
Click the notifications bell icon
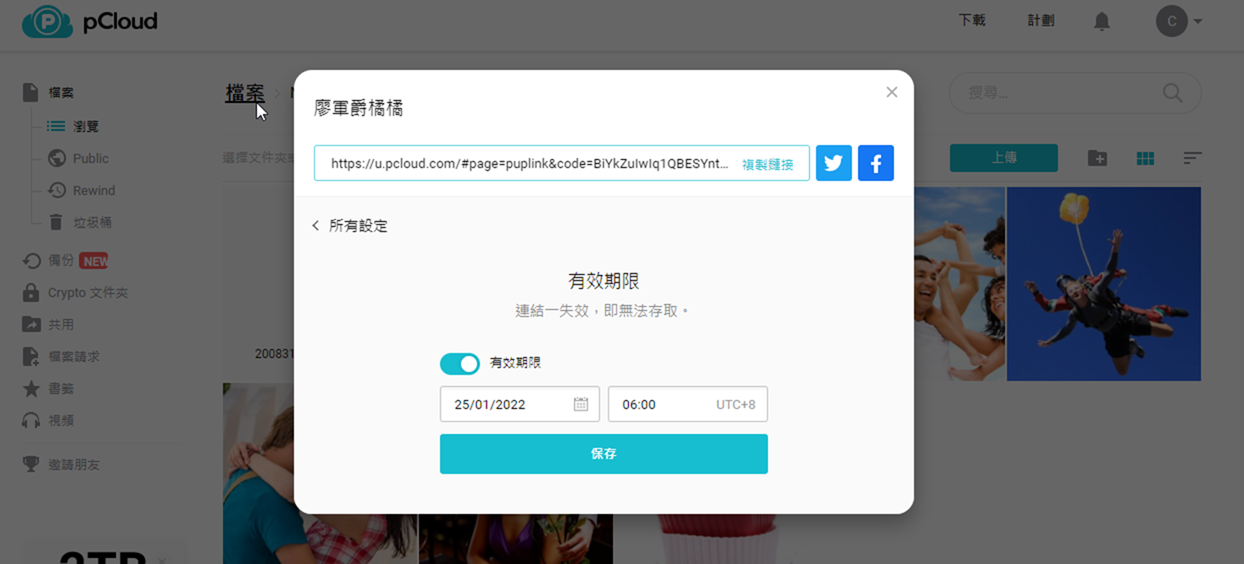pos(1101,21)
